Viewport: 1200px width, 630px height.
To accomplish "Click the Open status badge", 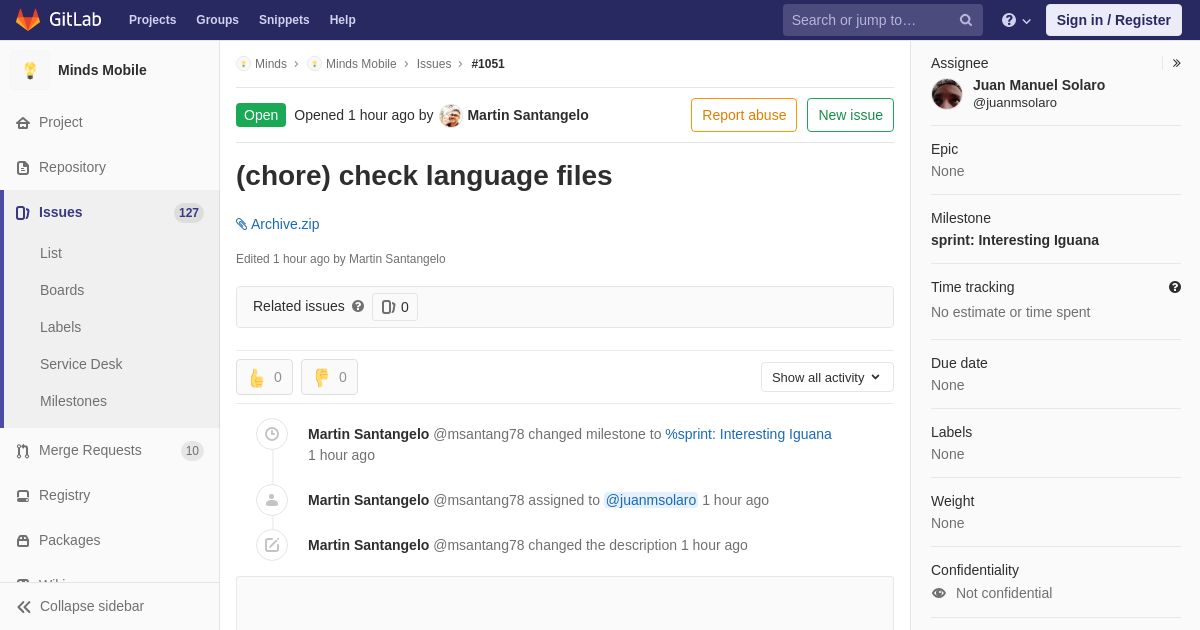I will (261, 115).
